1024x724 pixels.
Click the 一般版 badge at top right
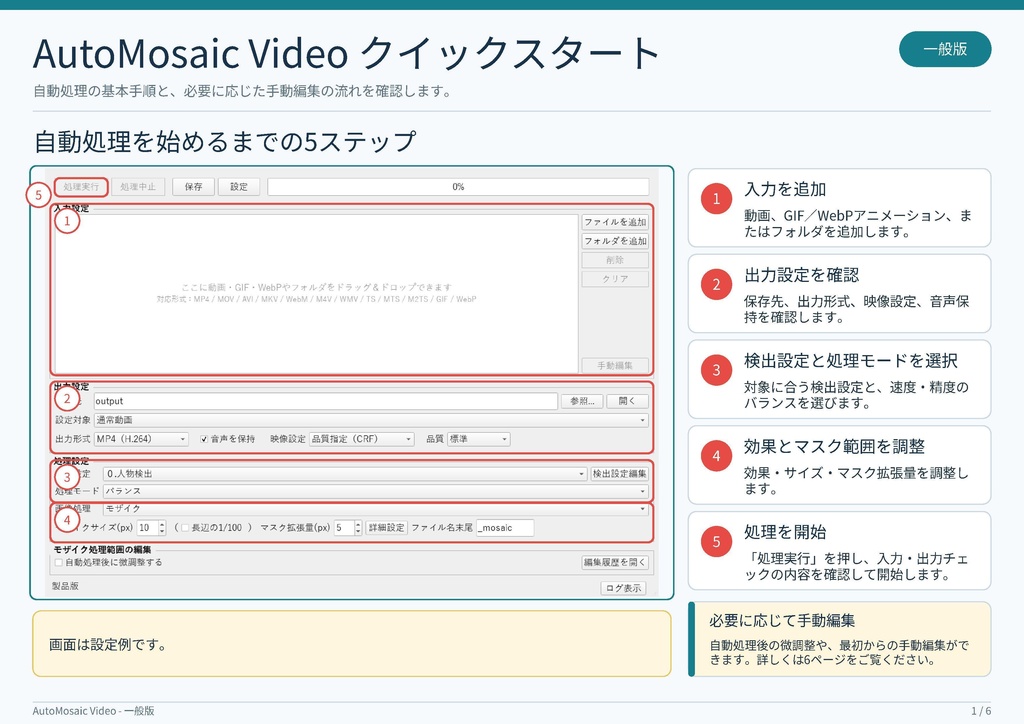tap(945, 49)
